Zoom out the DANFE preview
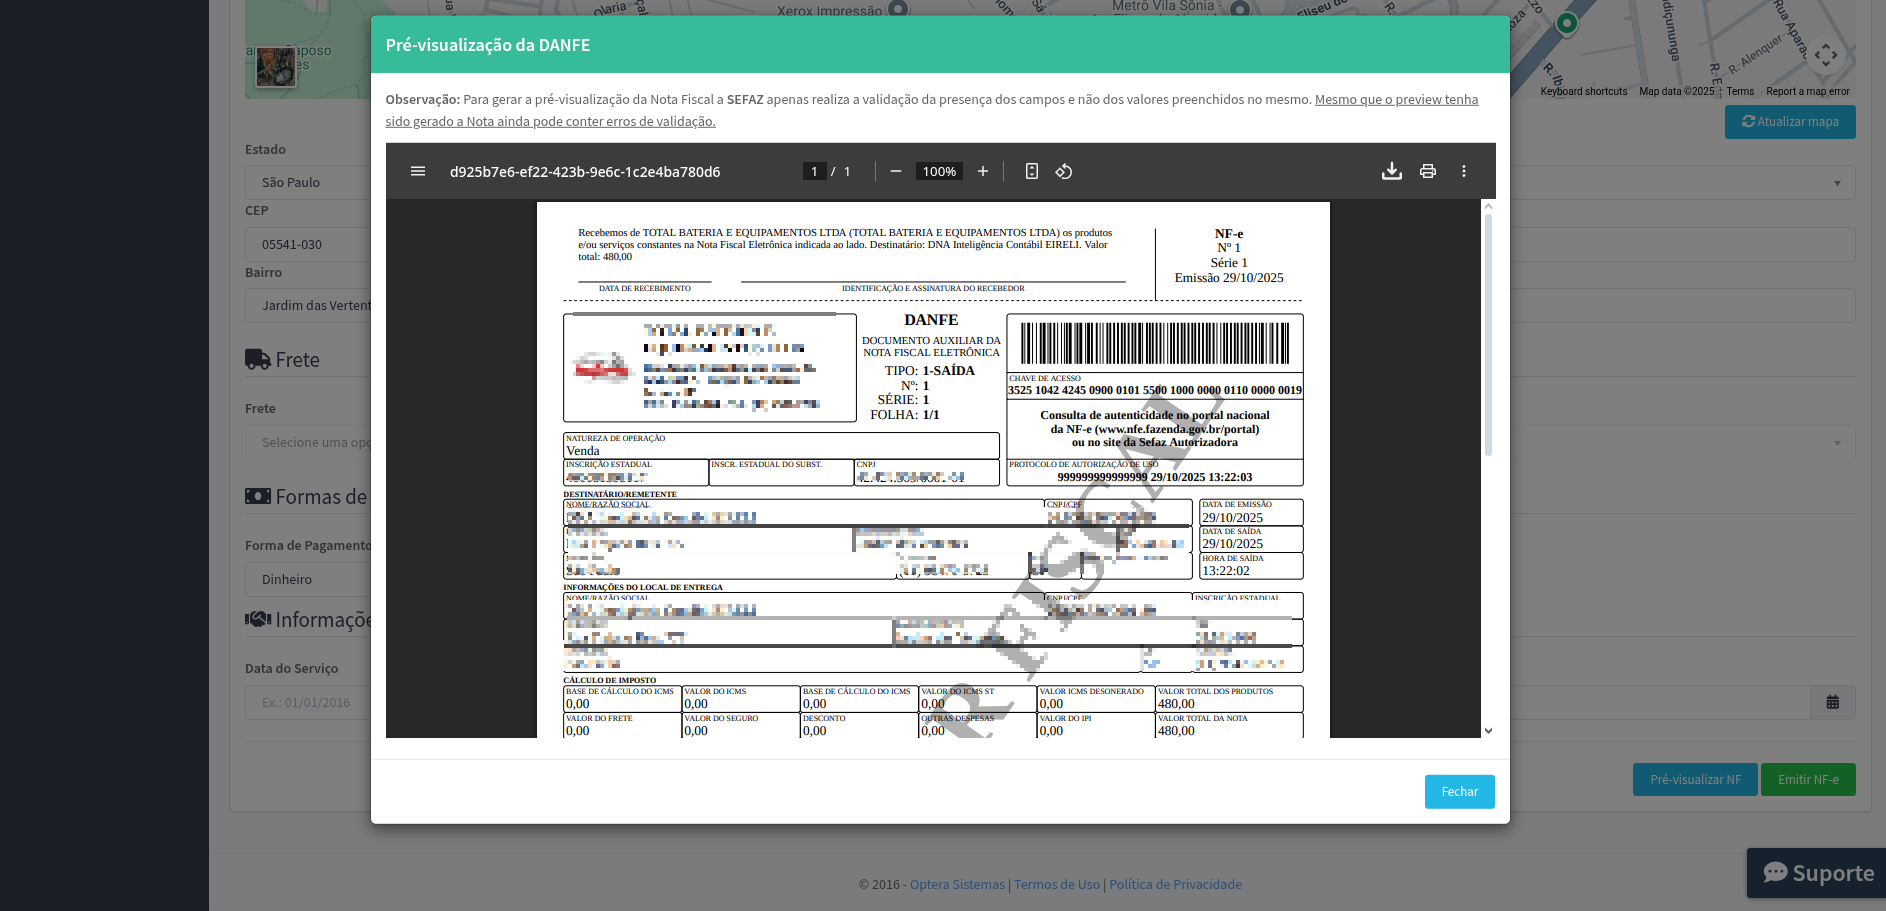Screen dimensions: 1886x911 [896, 171]
